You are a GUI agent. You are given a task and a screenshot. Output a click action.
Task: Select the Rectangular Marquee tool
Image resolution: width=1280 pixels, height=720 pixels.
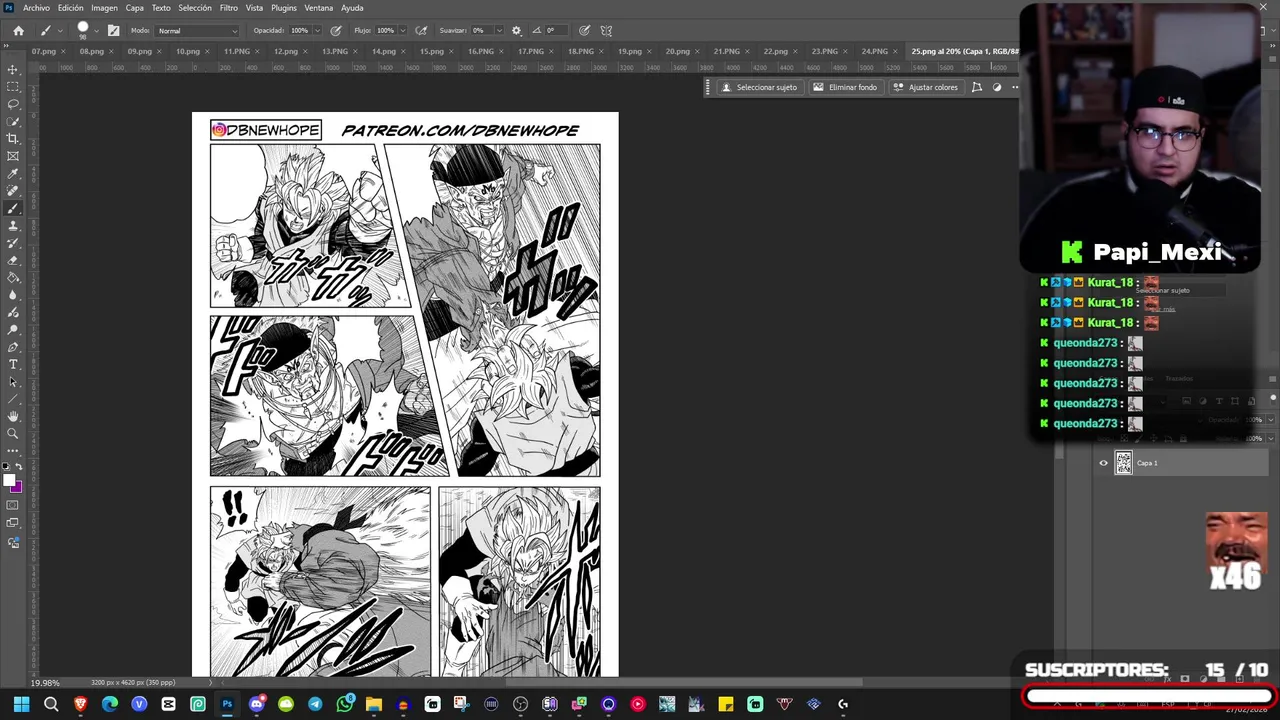coord(13,87)
